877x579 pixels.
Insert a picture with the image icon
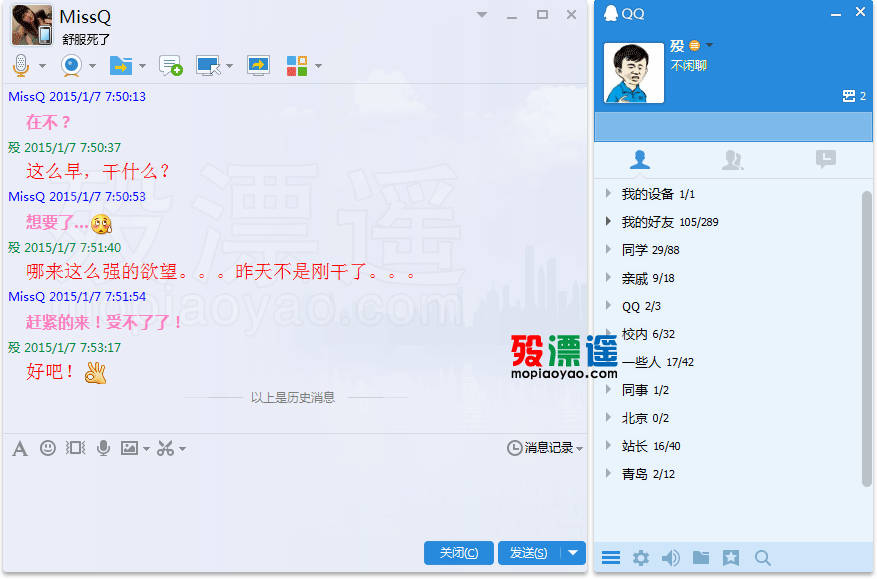tap(129, 448)
